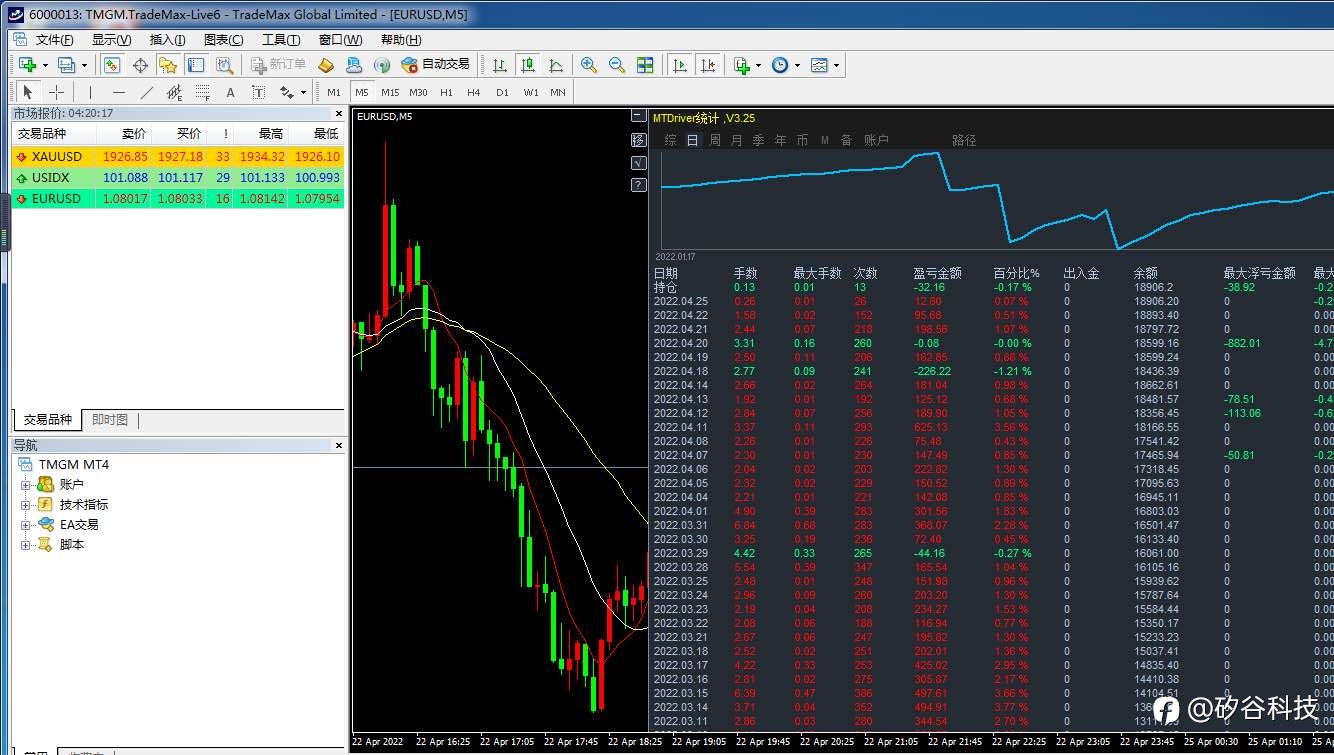This screenshot has width=1334, height=755.
Task: Select the Horizontal Line drawing tool
Action: pos(118,92)
